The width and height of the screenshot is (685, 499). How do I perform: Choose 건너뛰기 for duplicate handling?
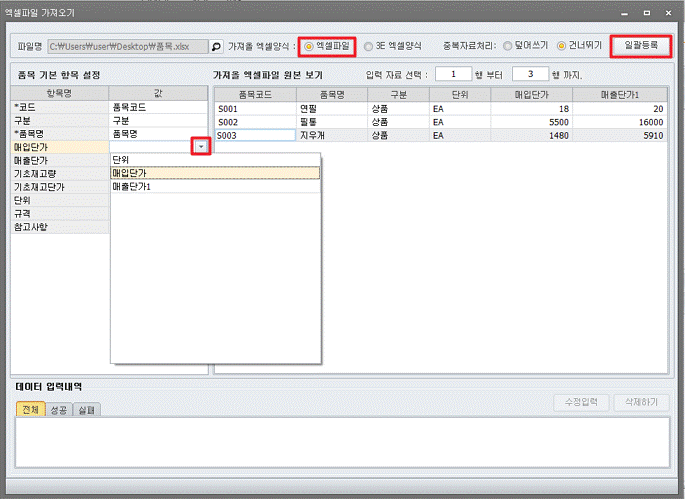(561, 46)
